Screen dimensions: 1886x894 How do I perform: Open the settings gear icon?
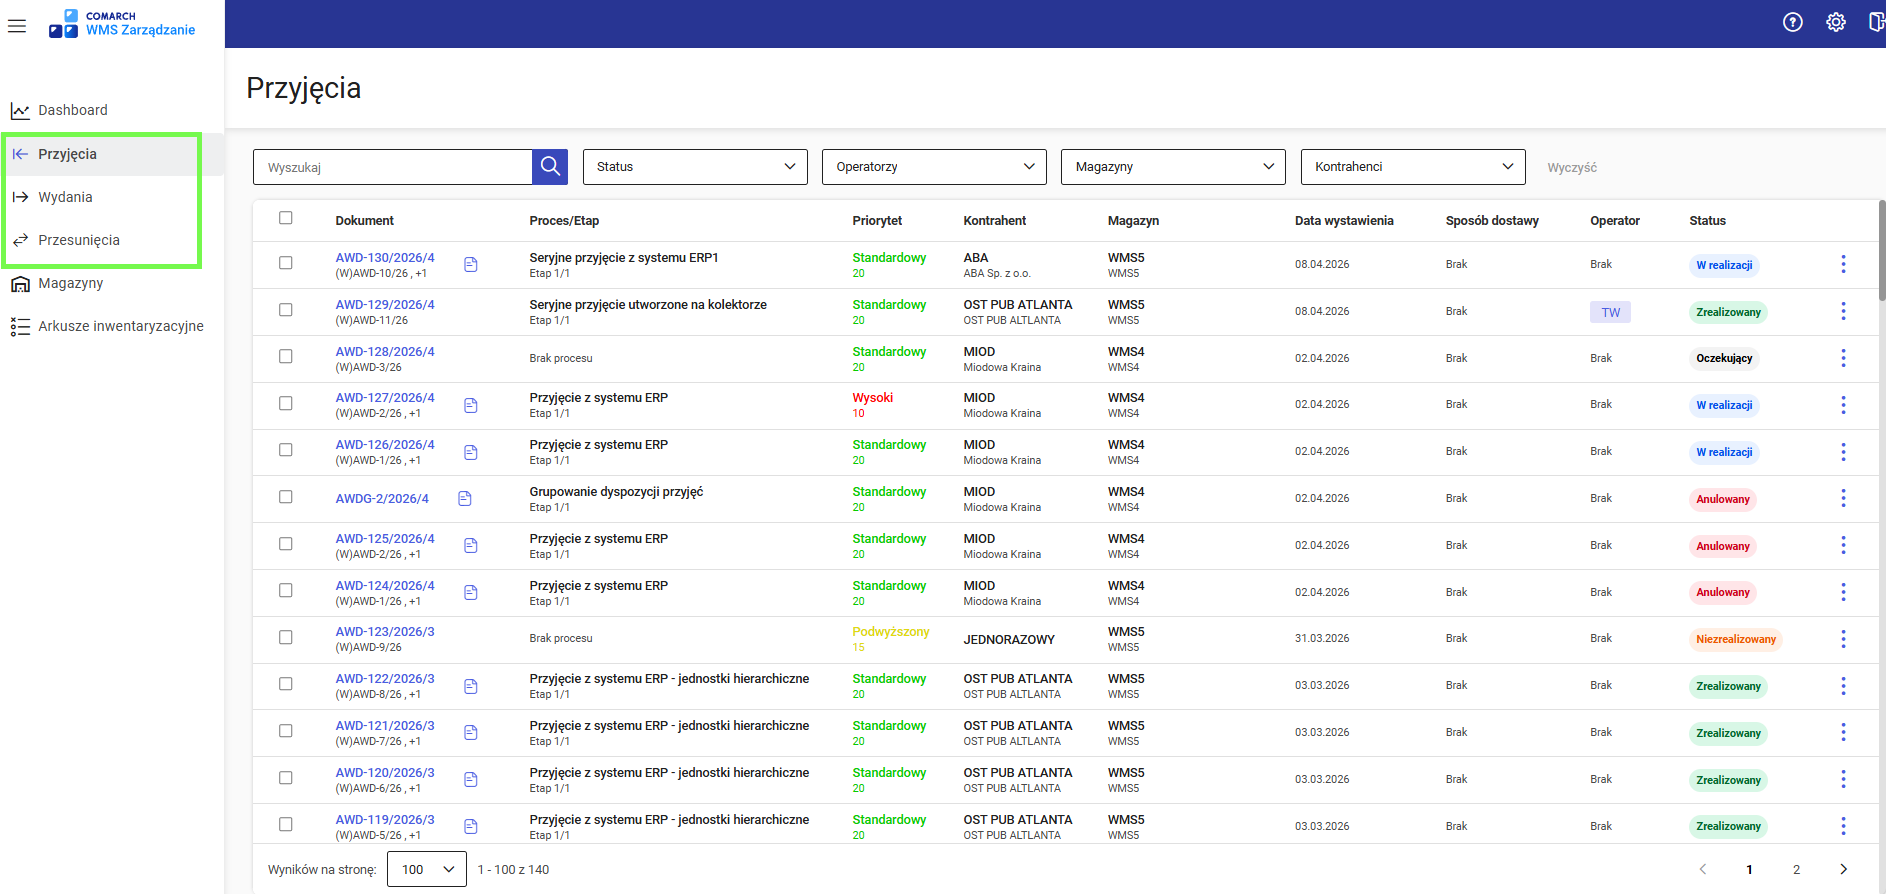click(x=1835, y=22)
